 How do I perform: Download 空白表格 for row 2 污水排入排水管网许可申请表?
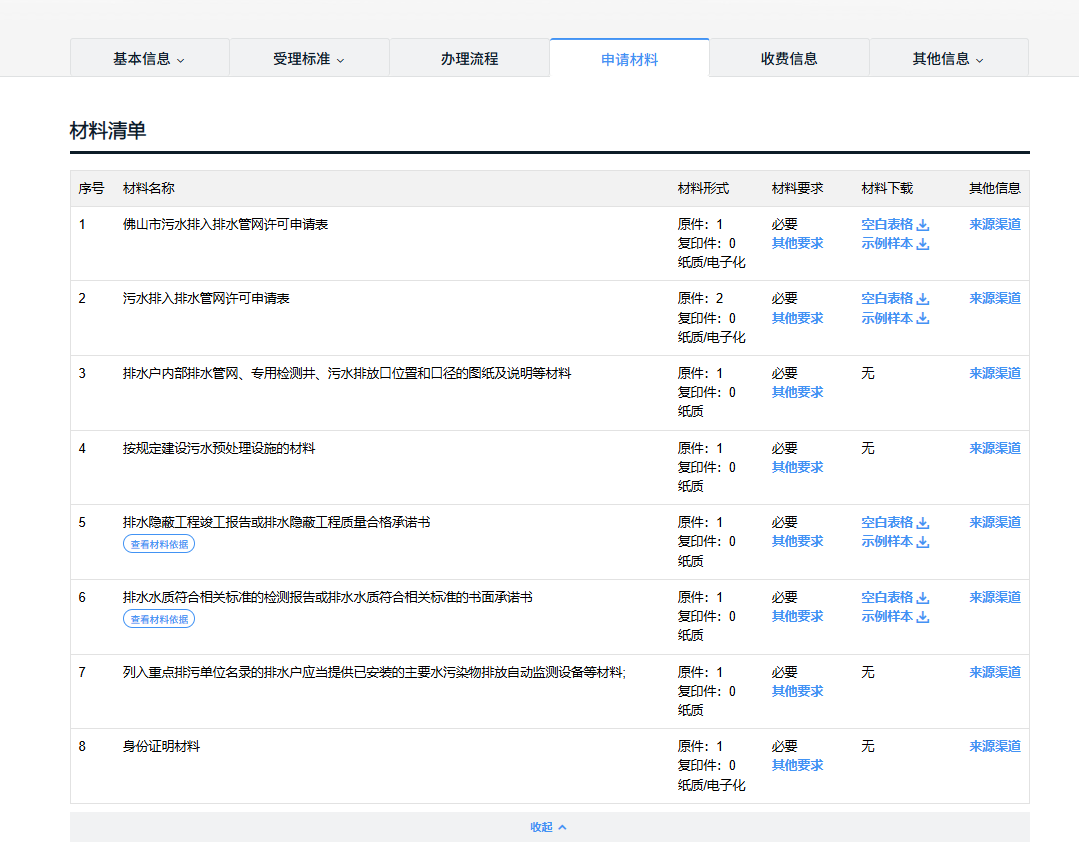click(x=895, y=298)
